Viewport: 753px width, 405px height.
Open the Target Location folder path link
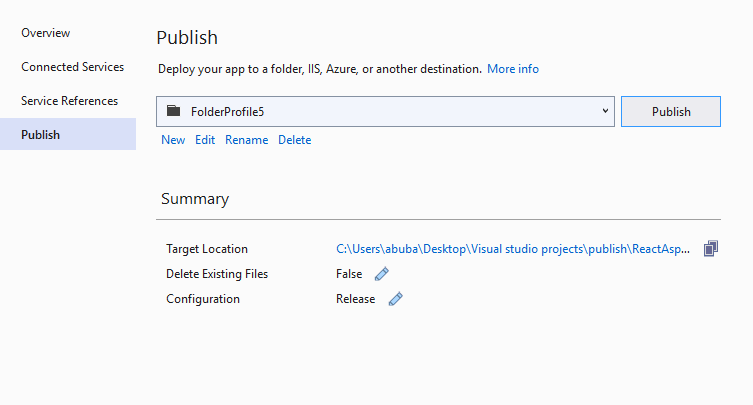click(x=512, y=249)
